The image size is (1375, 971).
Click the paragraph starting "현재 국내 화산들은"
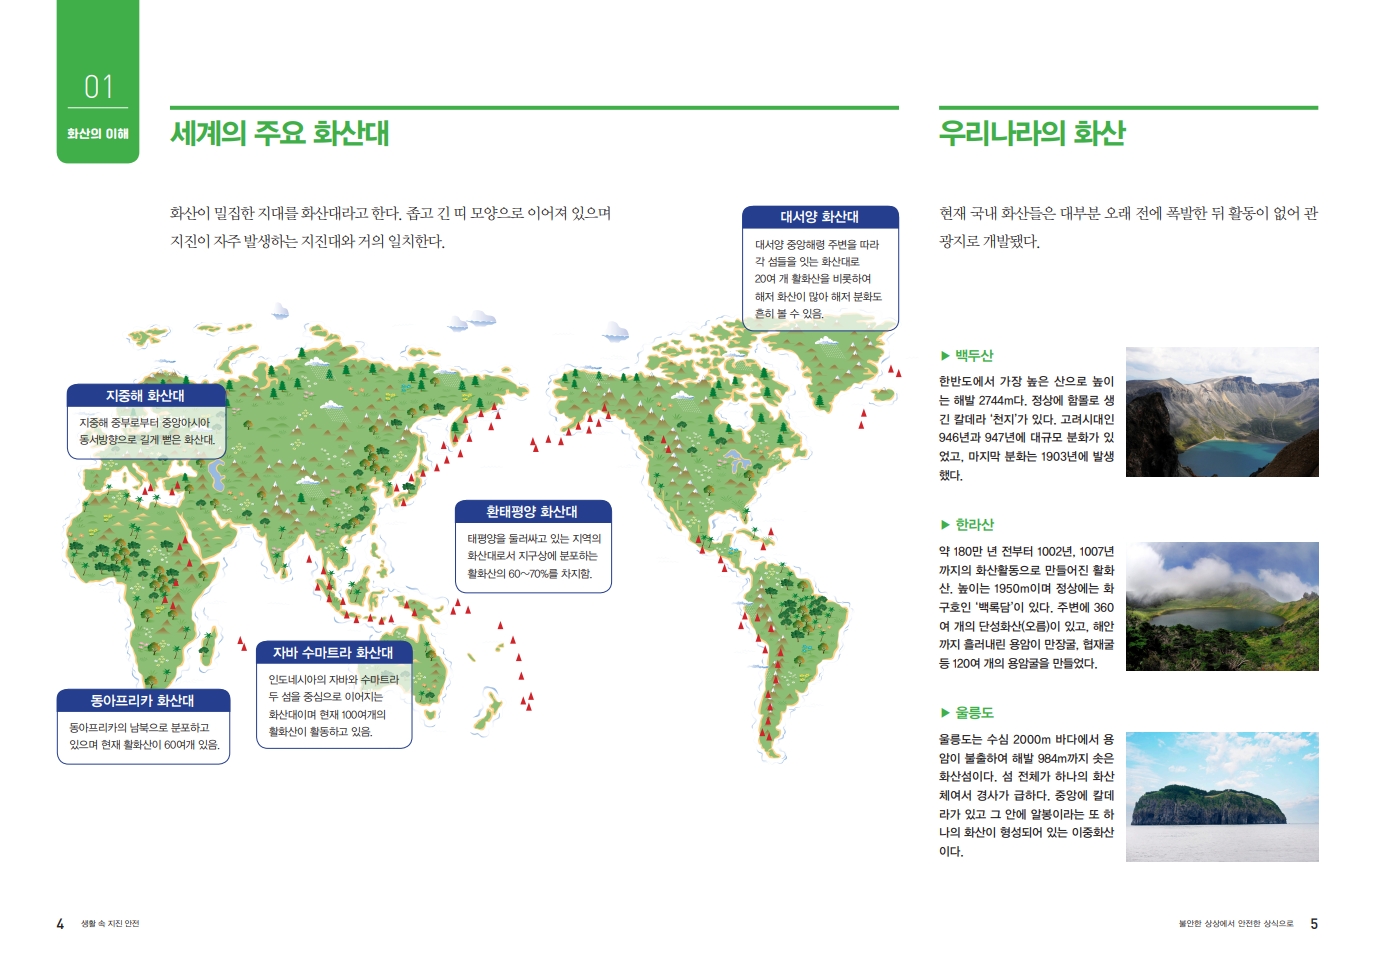coord(1128,227)
